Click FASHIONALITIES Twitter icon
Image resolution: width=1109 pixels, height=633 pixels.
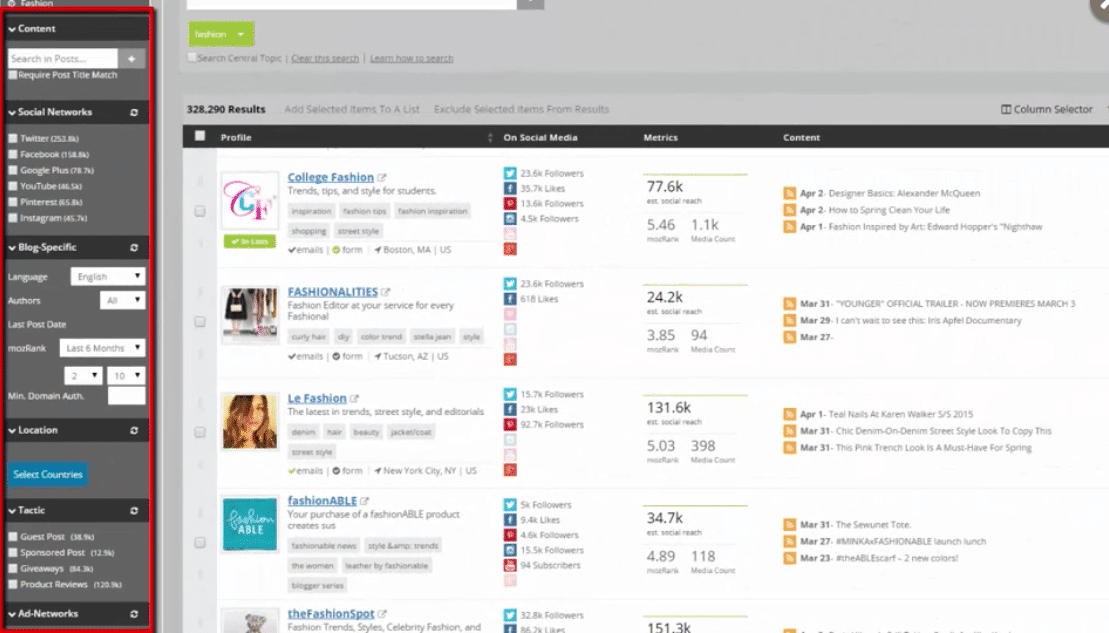tap(510, 284)
